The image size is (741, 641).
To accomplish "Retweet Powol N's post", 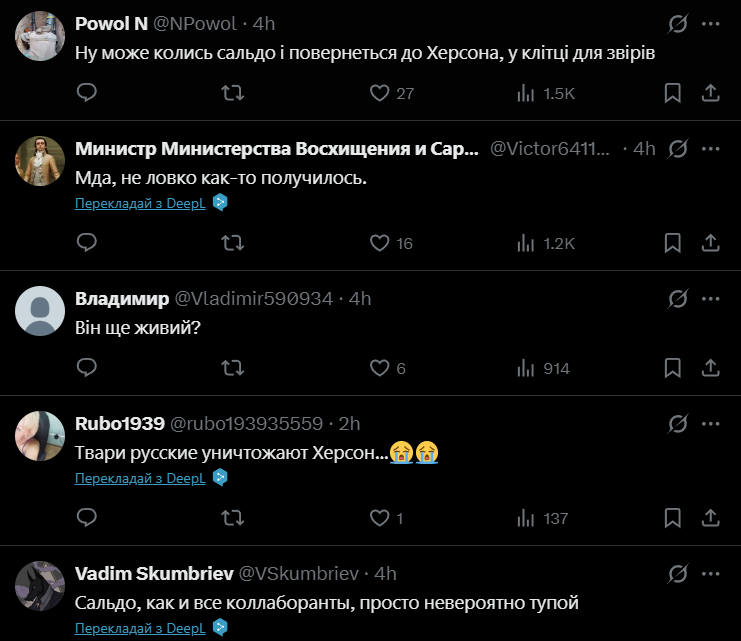I will click(x=232, y=93).
